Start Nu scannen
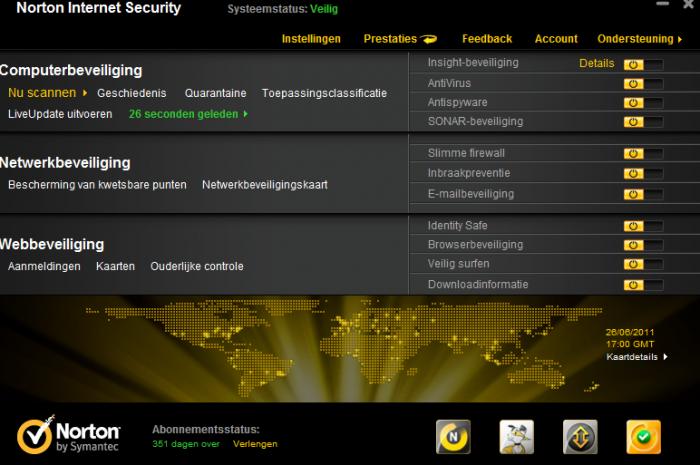 (42, 93)
